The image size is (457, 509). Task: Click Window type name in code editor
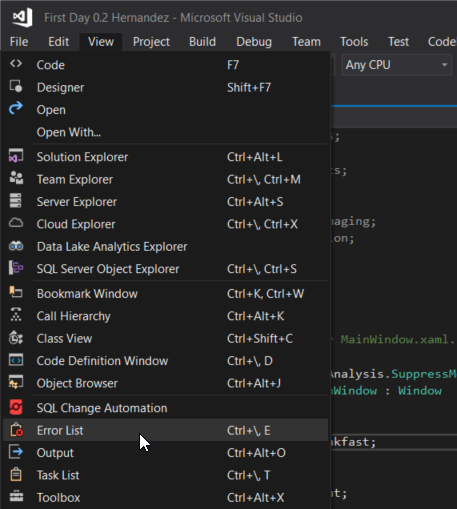click(420, 390)
